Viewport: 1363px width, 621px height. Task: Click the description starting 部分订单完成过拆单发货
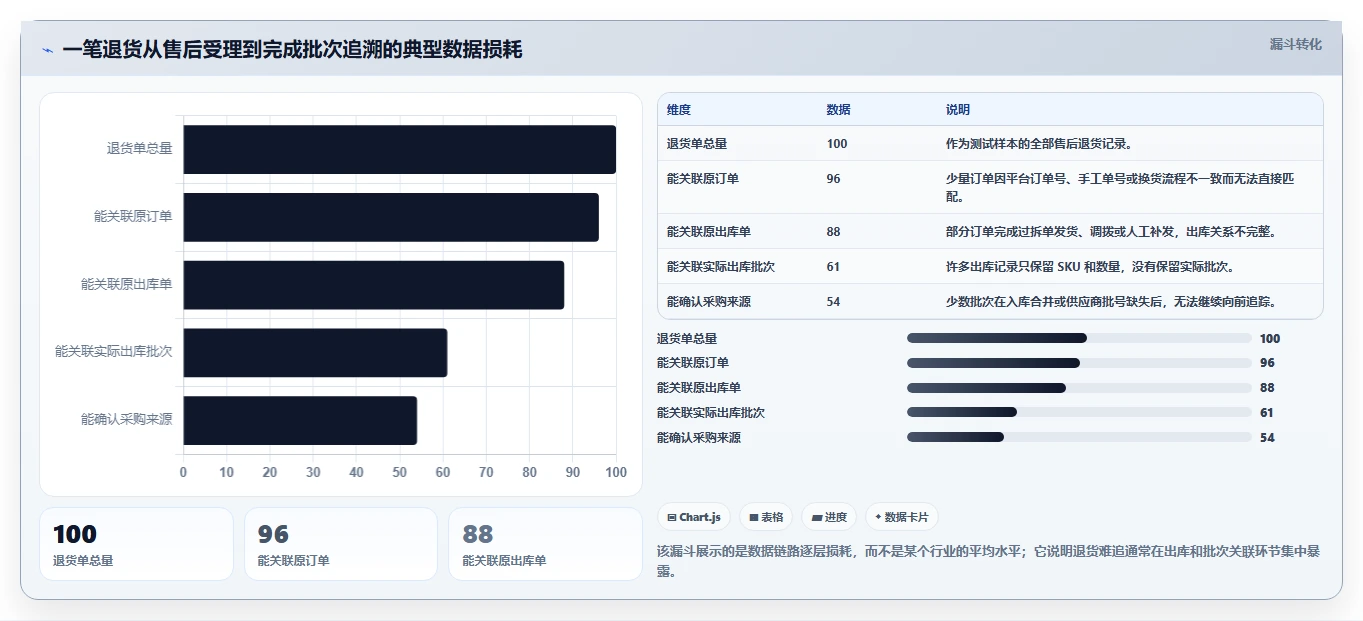[1111, 232]
